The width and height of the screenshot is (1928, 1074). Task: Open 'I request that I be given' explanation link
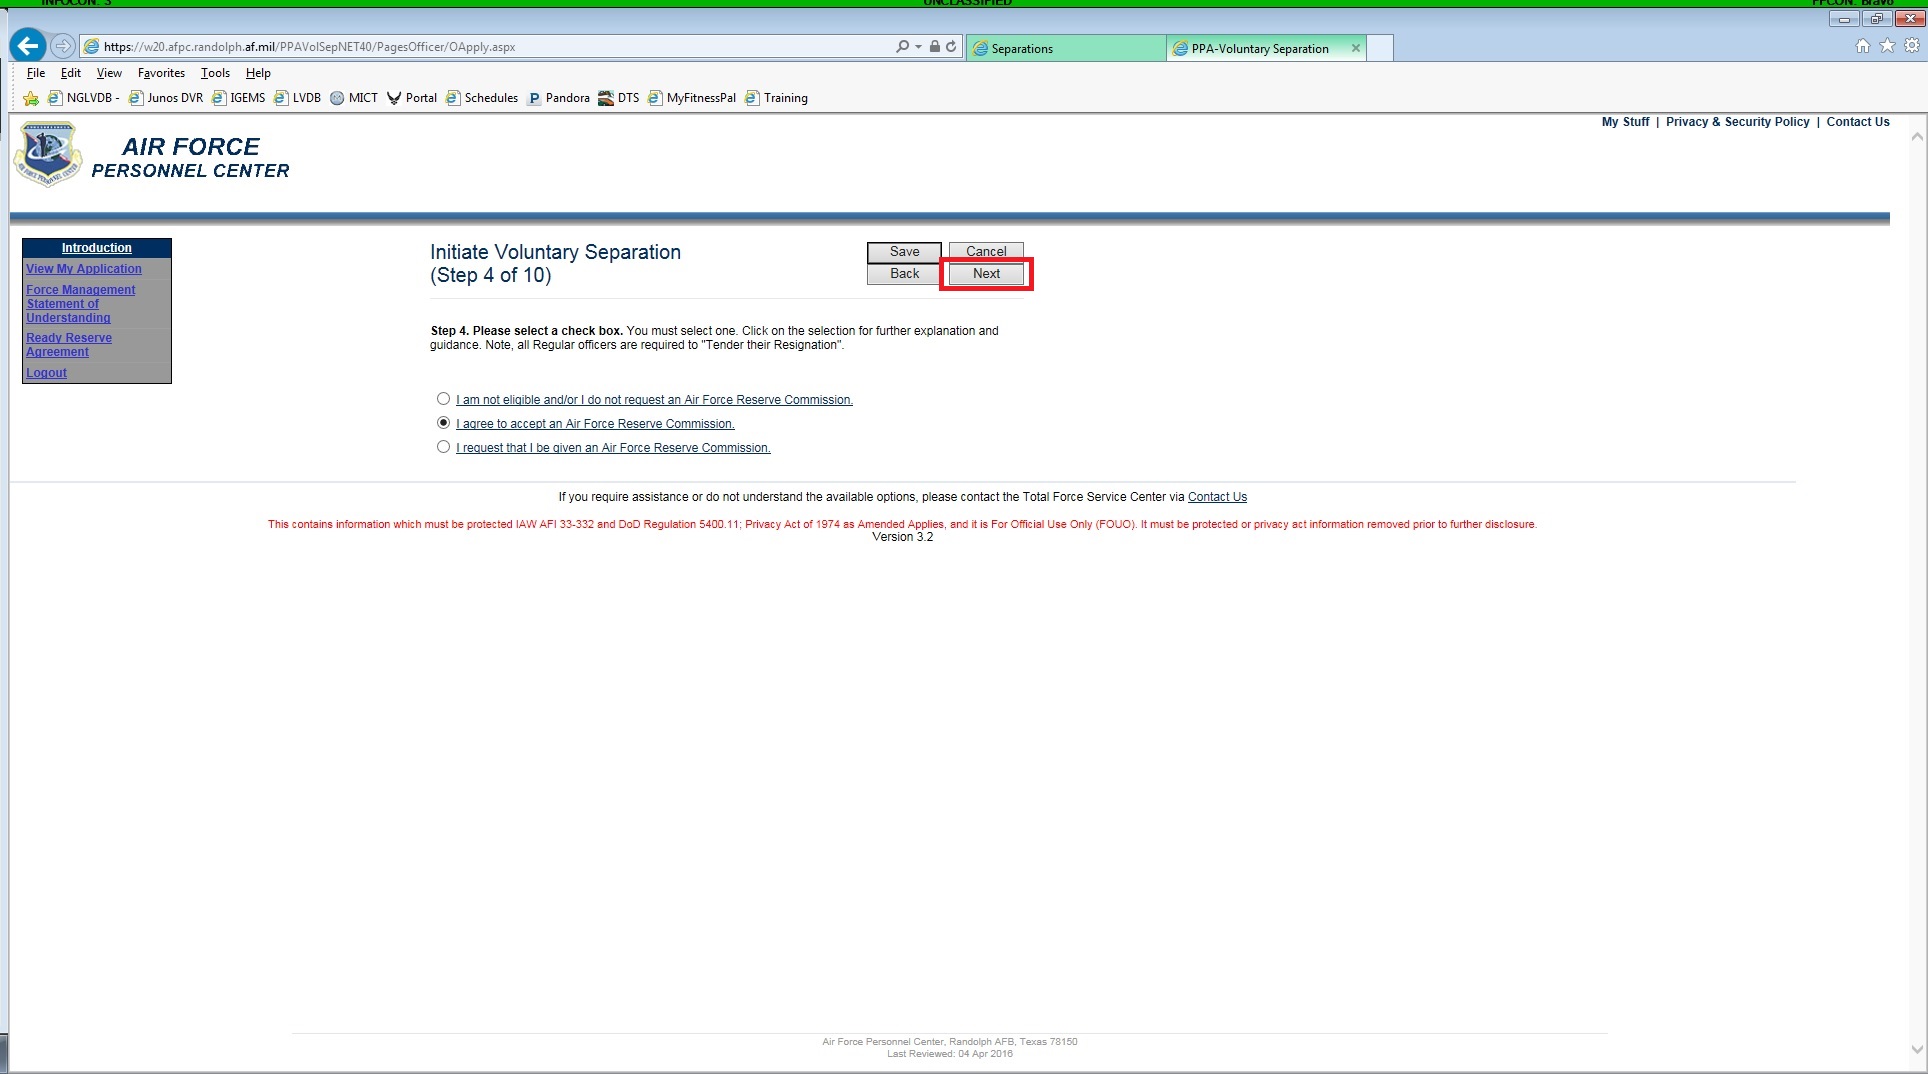pos(613,448)
